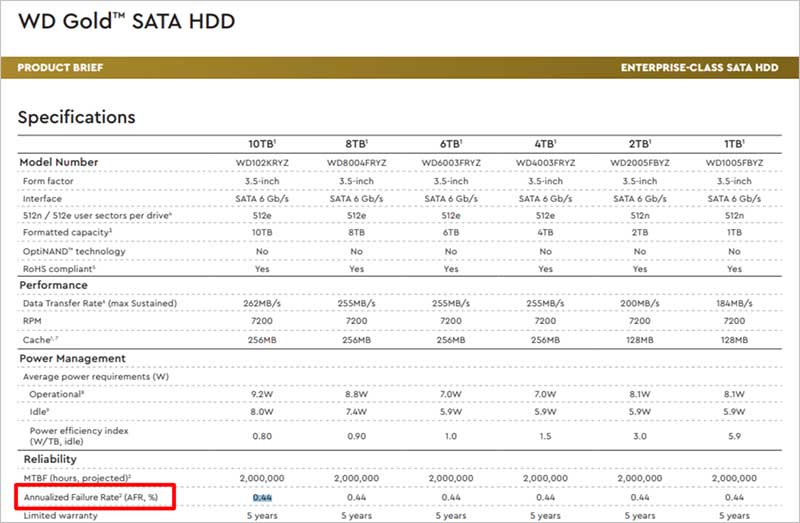This screenshot has width=800, height=523.
Task: Select the 10TB column header
Action: click(262, 144)
